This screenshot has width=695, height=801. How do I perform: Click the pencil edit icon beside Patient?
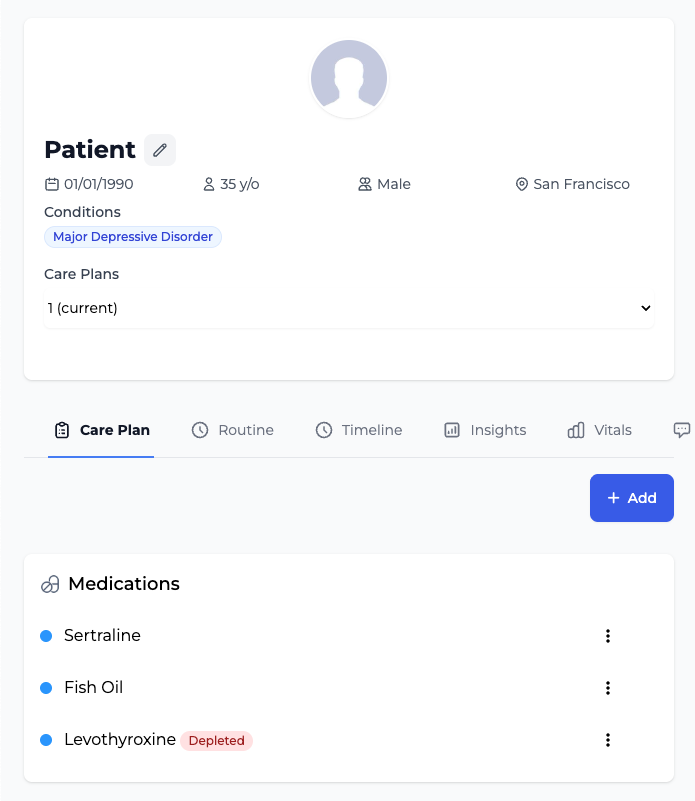(x=160, y=150)
